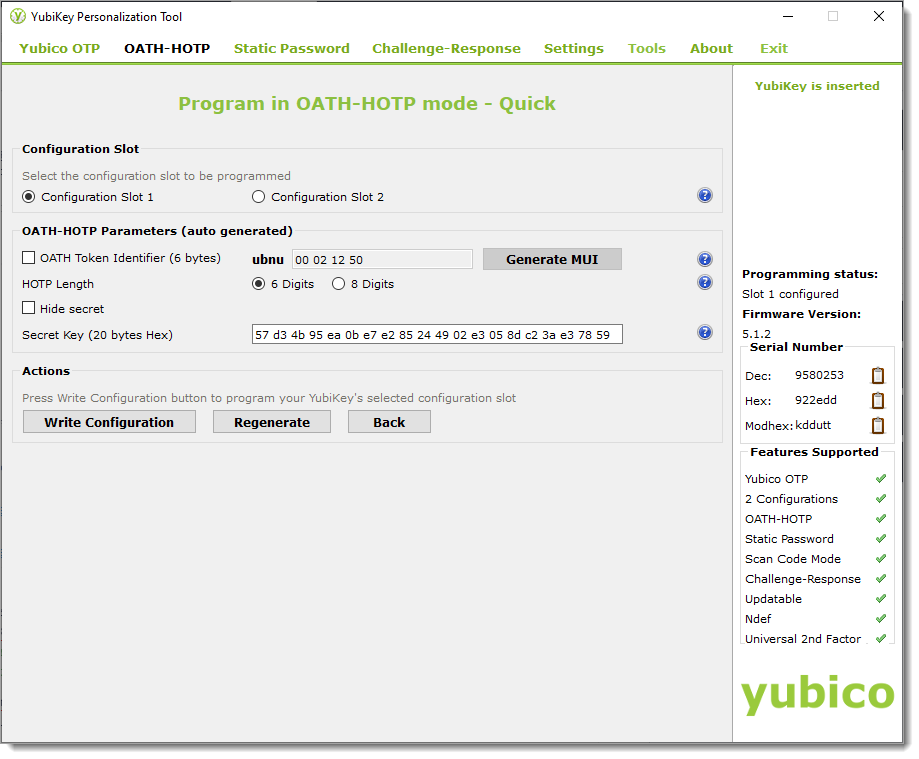Click the YubiKey icon in the title bar
The width and height of the screenshot is (919, 759).
pos(20,16)
